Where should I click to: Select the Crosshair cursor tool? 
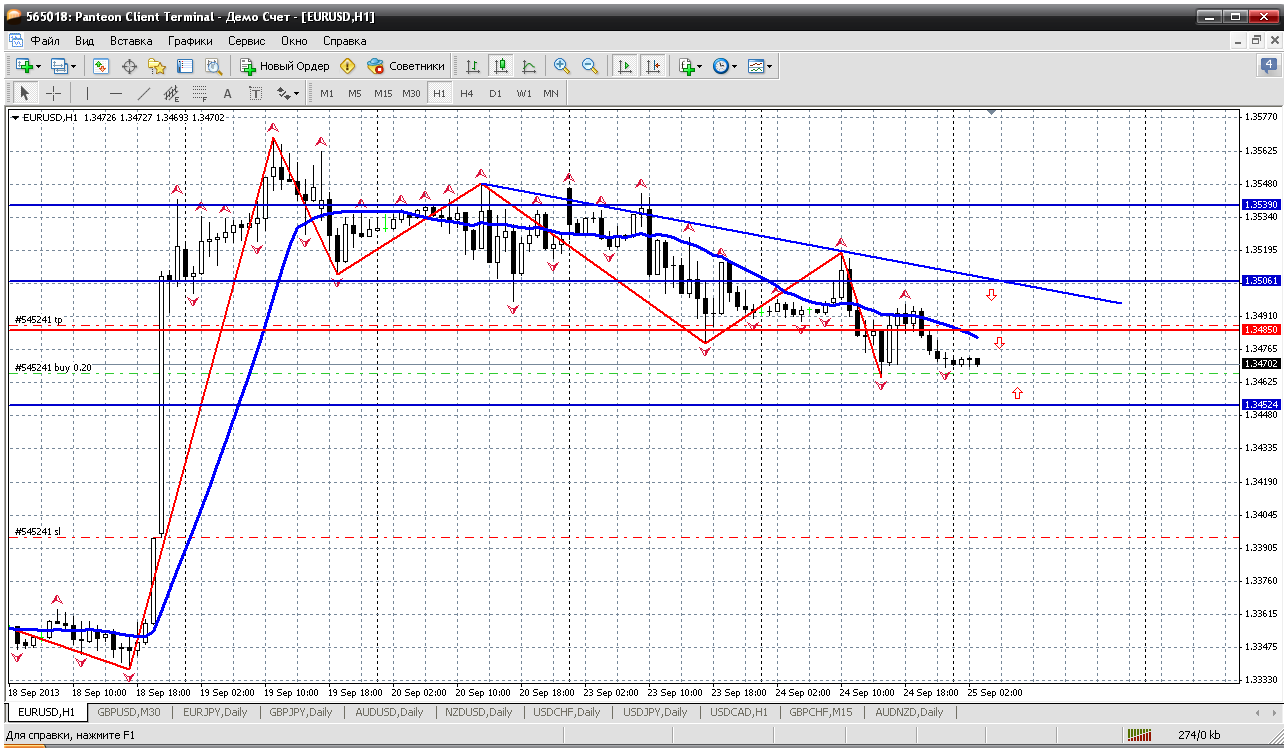pyautogui.click(x=53, y=93)
